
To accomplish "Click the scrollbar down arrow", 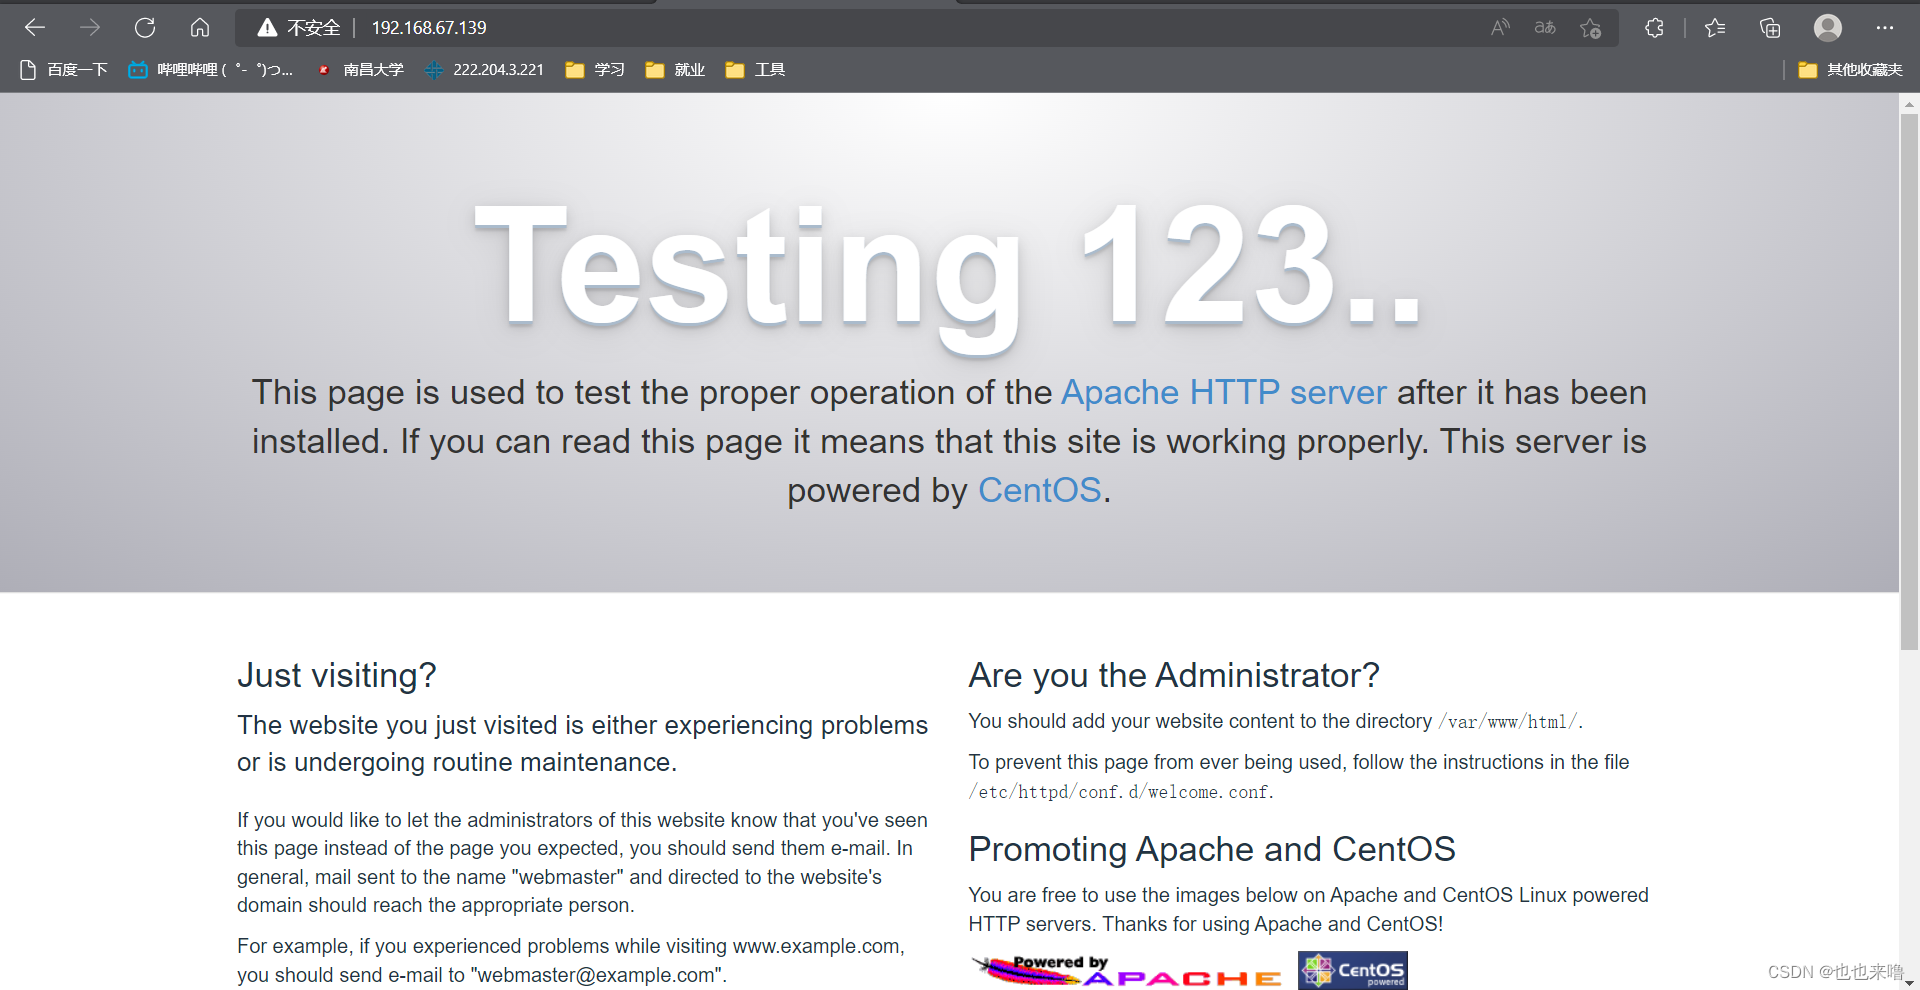I will (1909, 983).
